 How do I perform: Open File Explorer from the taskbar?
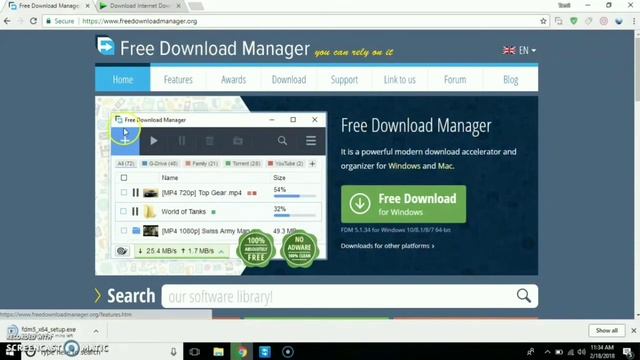218,351
